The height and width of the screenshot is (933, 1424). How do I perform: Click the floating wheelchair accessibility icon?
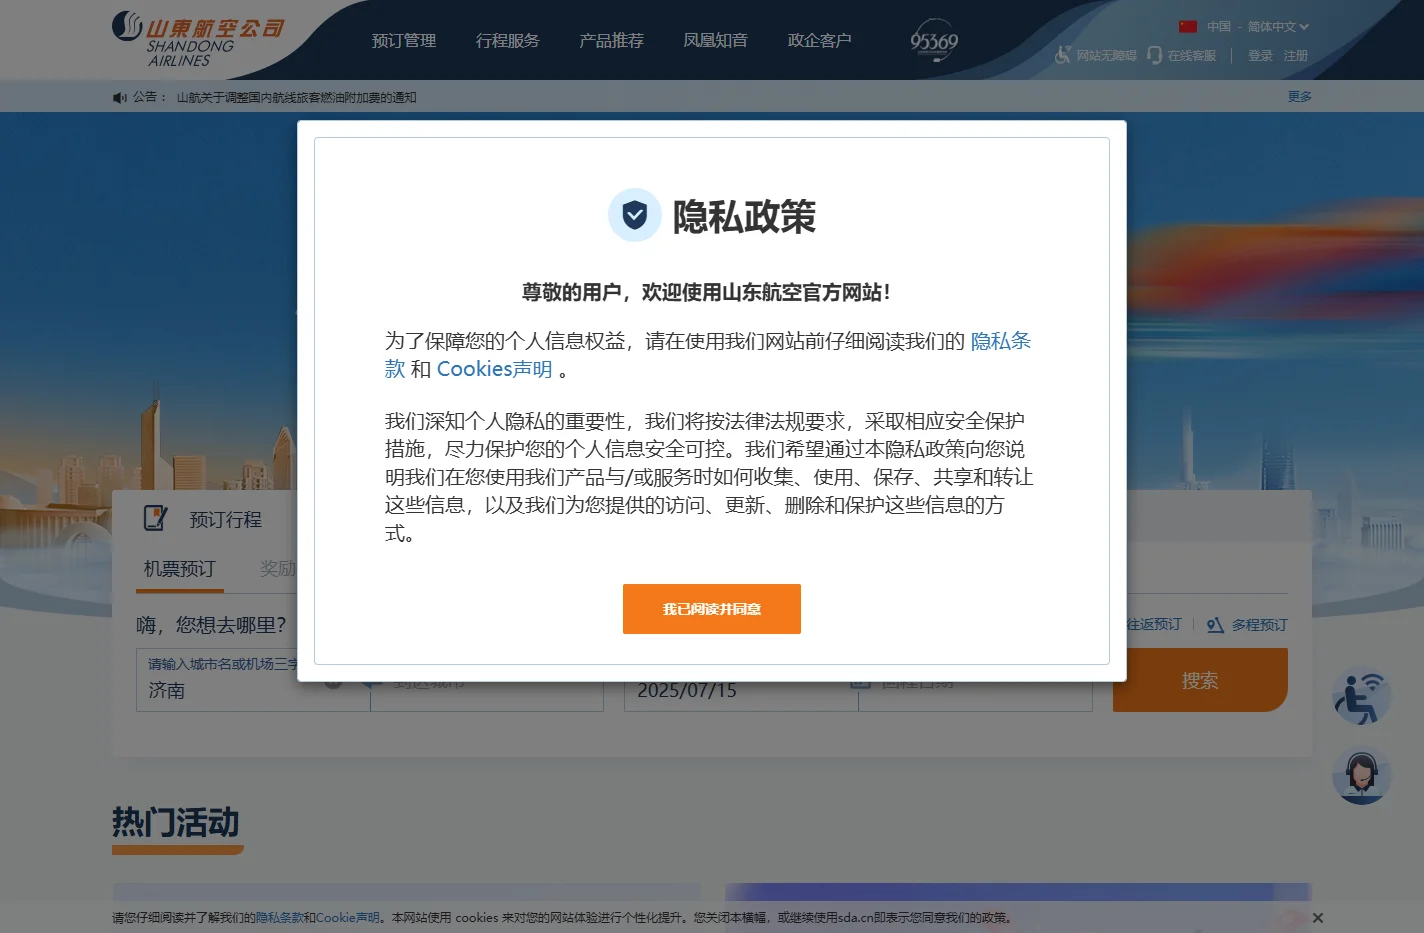1361,696
